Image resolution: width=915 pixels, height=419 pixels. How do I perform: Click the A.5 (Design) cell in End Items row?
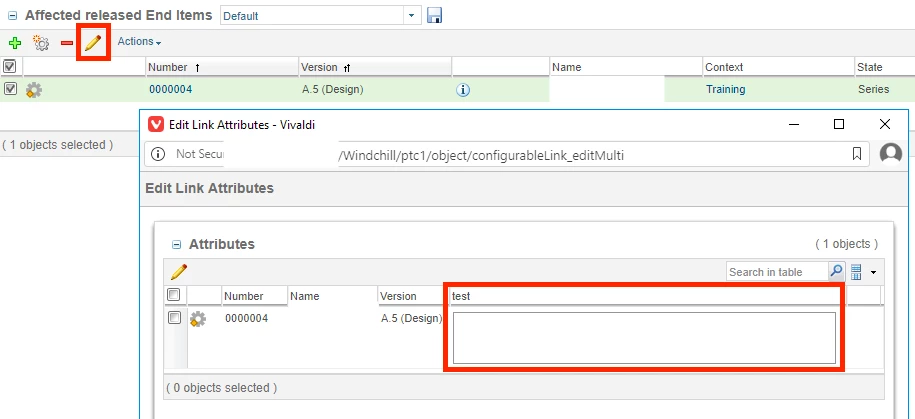pyautogui.click(x=332, y=89)
